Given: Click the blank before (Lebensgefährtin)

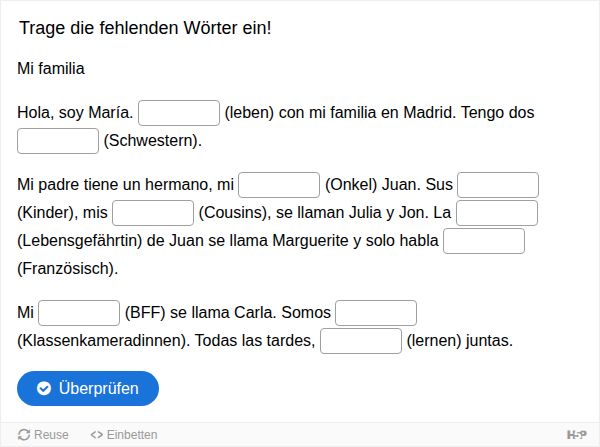Looking at the screenshot, I should pyautogui.click(x=497, y=213).
